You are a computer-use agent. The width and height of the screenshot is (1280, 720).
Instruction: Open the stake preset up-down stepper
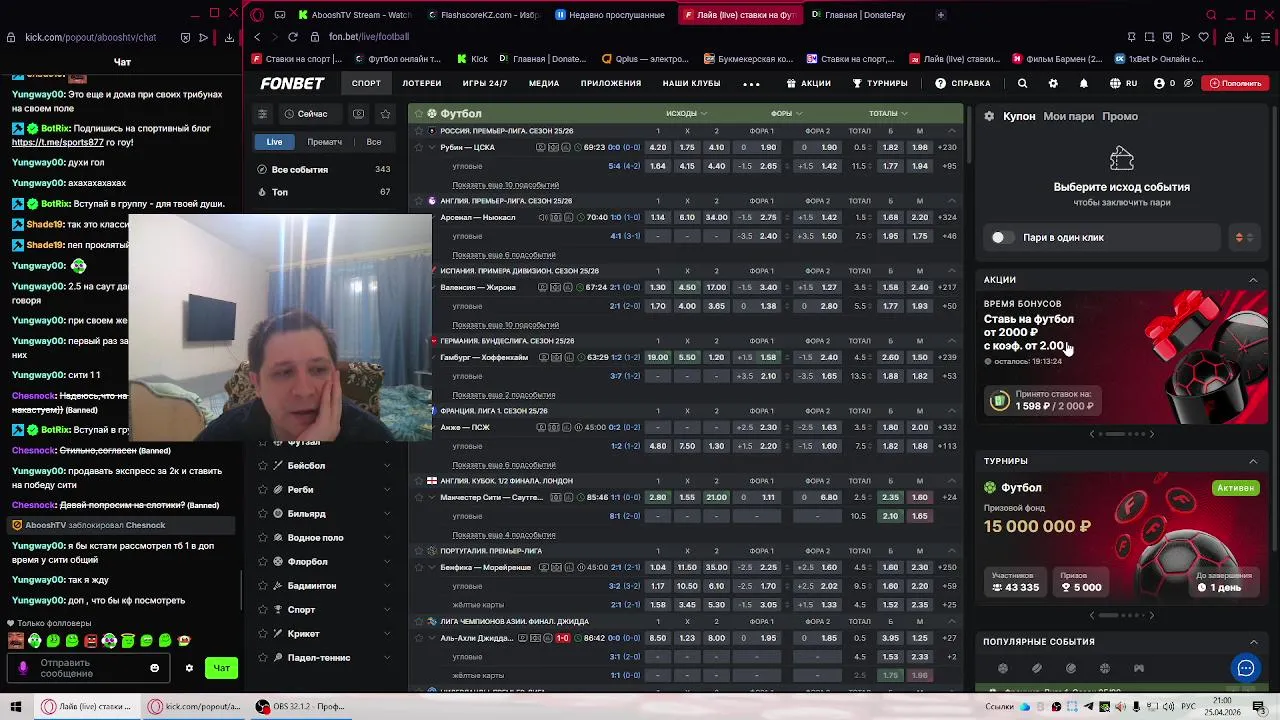click(x=1244, y=238)
